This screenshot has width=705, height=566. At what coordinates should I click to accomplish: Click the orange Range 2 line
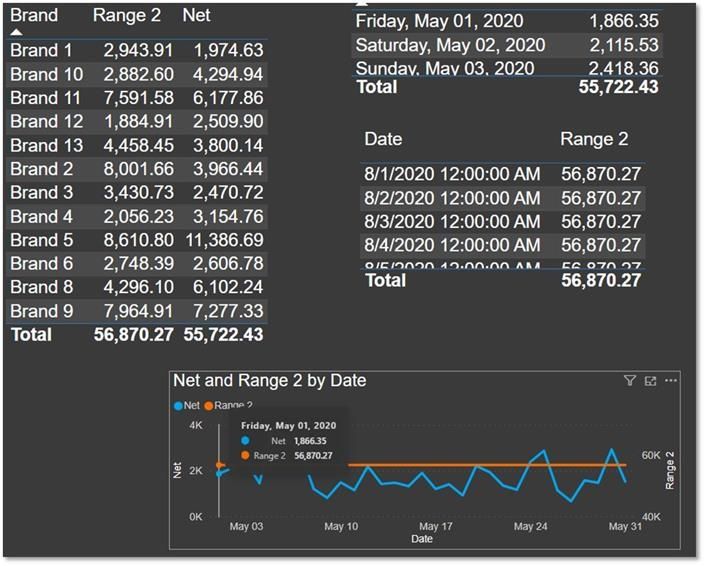click(487, 465)
